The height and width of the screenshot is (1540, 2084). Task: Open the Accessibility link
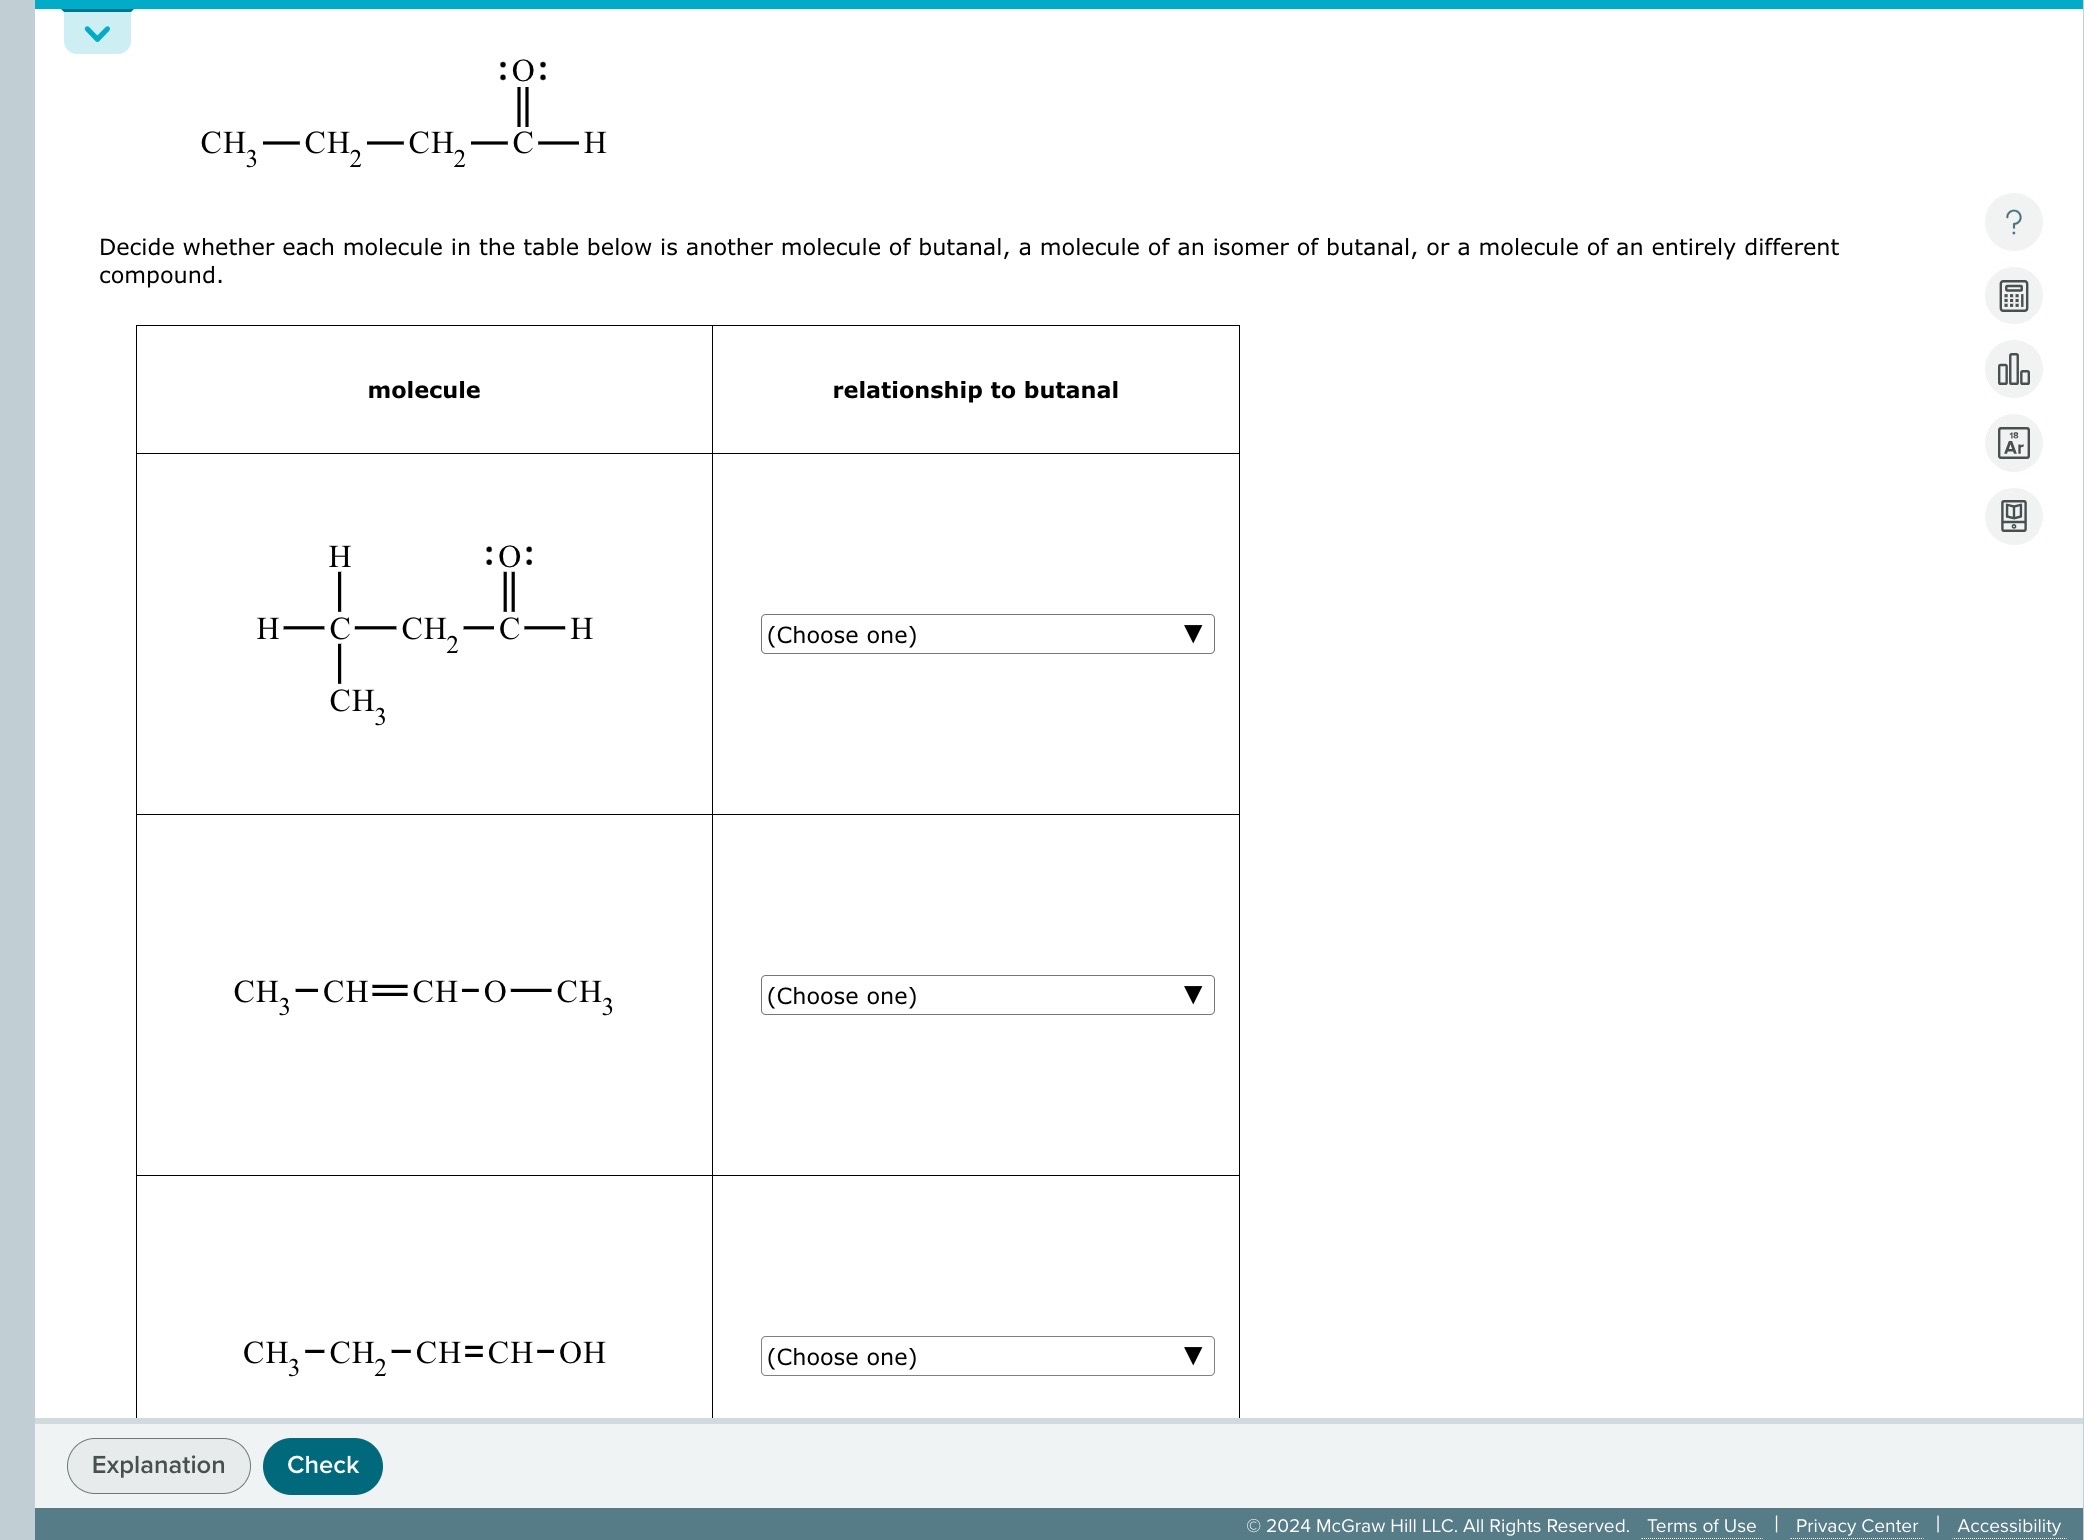[x=2008, y=1525]
